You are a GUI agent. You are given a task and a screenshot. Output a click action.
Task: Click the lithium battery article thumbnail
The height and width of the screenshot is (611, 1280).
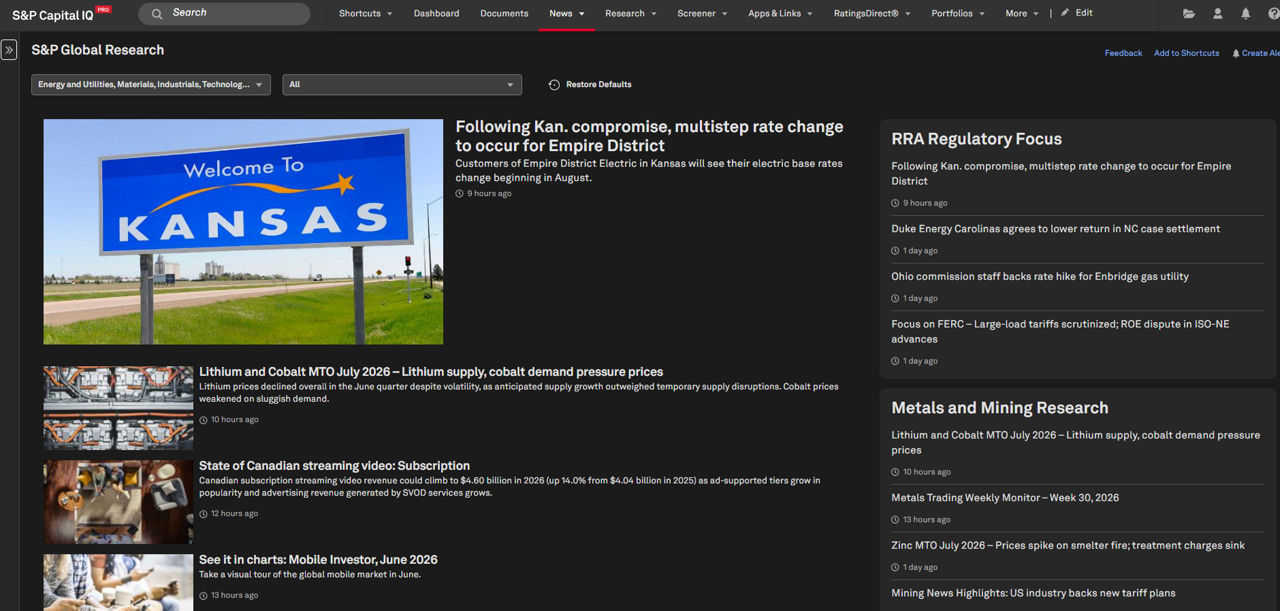118,408
